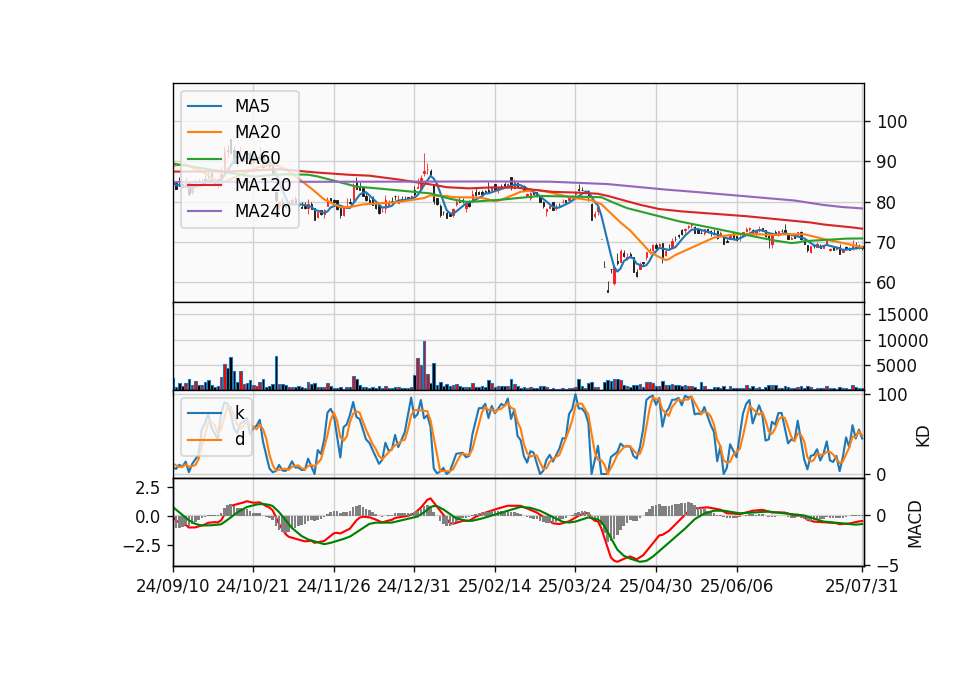This screenshot has height=690, width=960.
Task: Click the 24/11/26 date axis label
Action: coord(334,586)
